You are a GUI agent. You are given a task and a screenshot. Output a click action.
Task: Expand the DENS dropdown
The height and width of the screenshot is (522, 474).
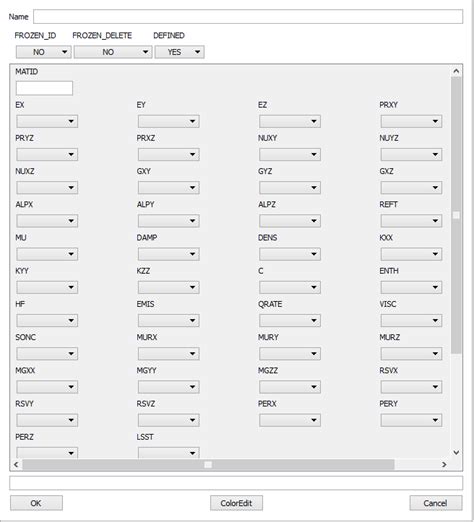[290, 254]
